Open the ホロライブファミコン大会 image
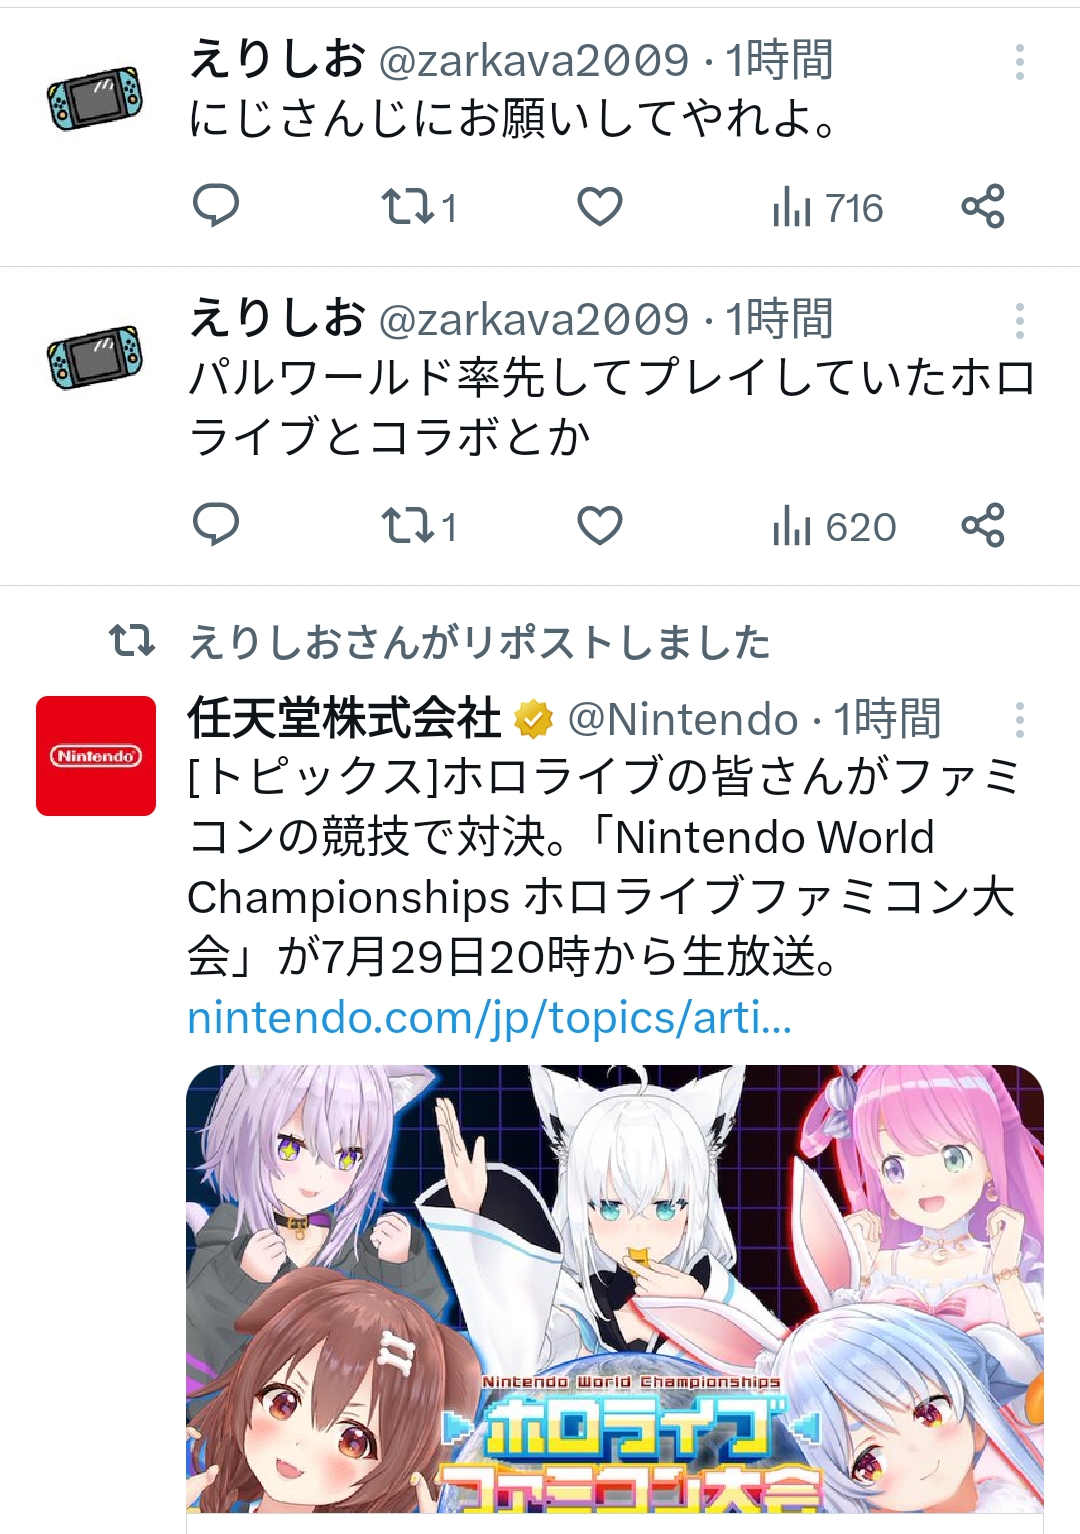 (x=615, y=1290)
